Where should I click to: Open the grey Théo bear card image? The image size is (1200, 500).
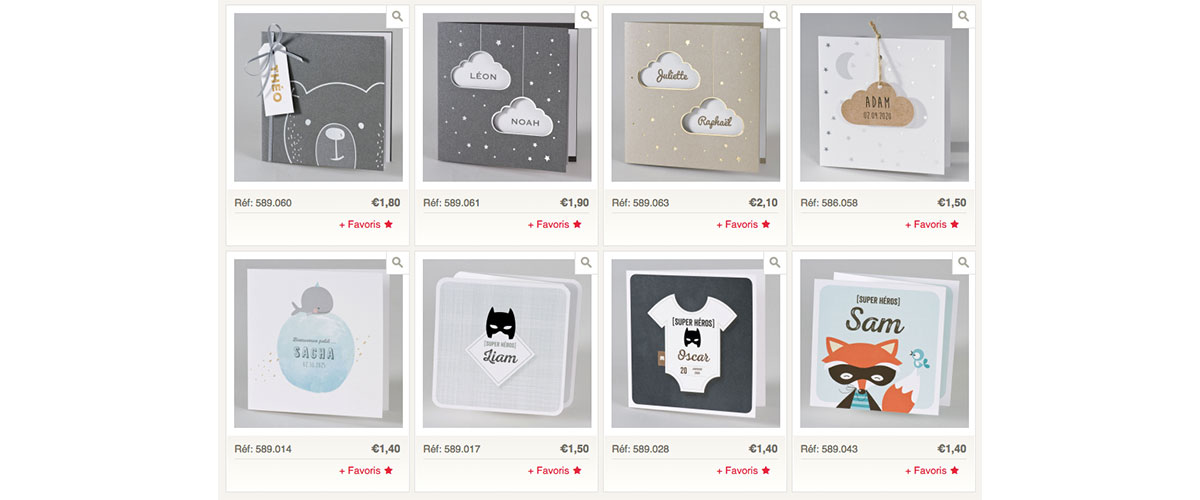coord(318,97)
